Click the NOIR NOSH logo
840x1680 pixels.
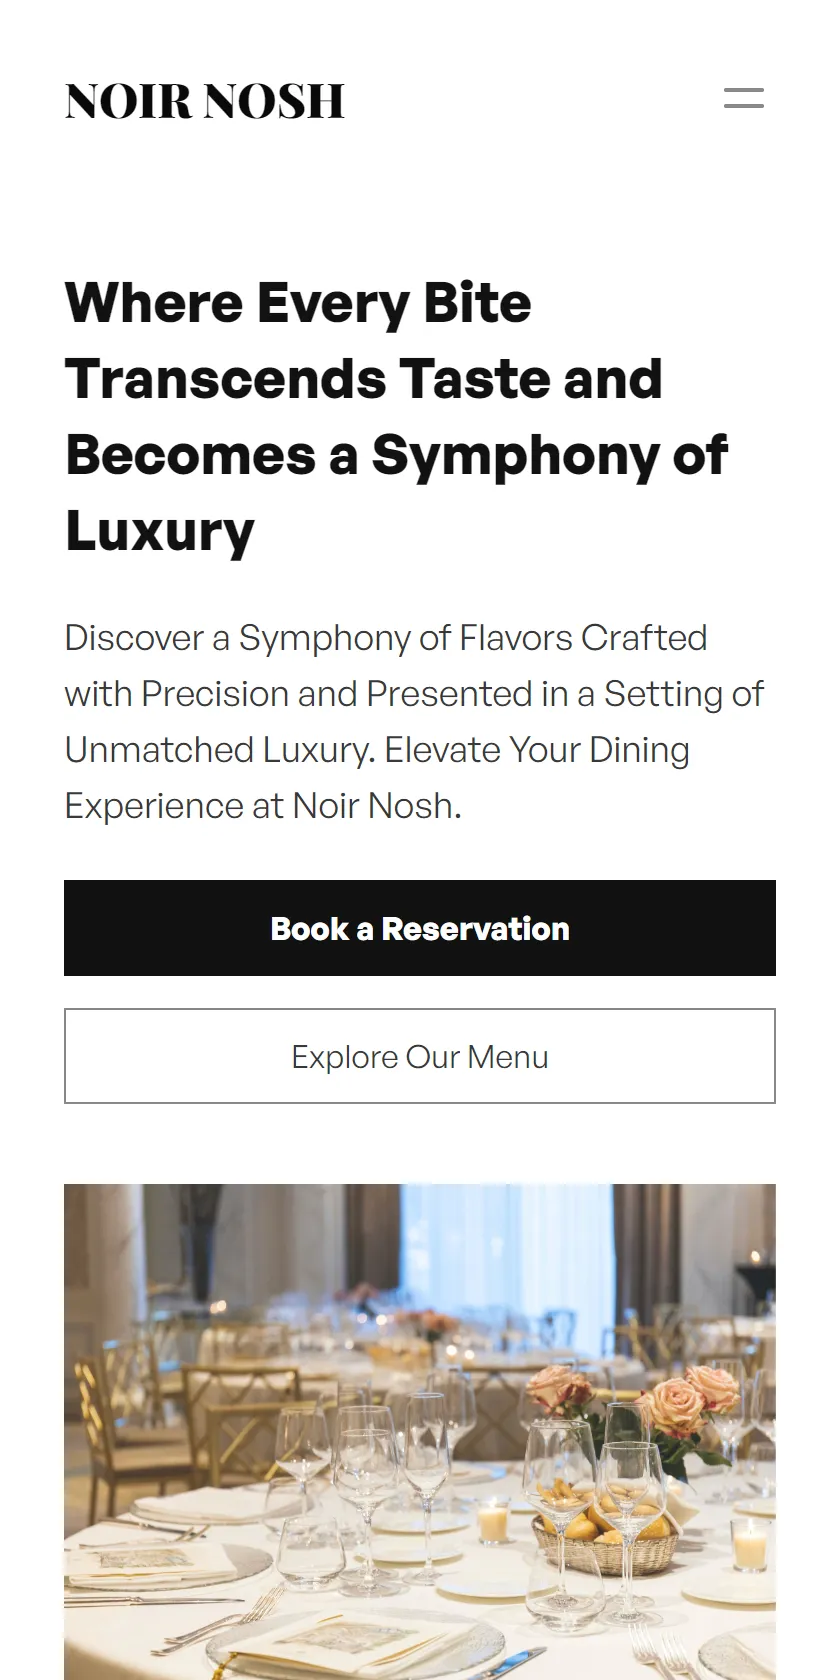[x=205, y=101]
